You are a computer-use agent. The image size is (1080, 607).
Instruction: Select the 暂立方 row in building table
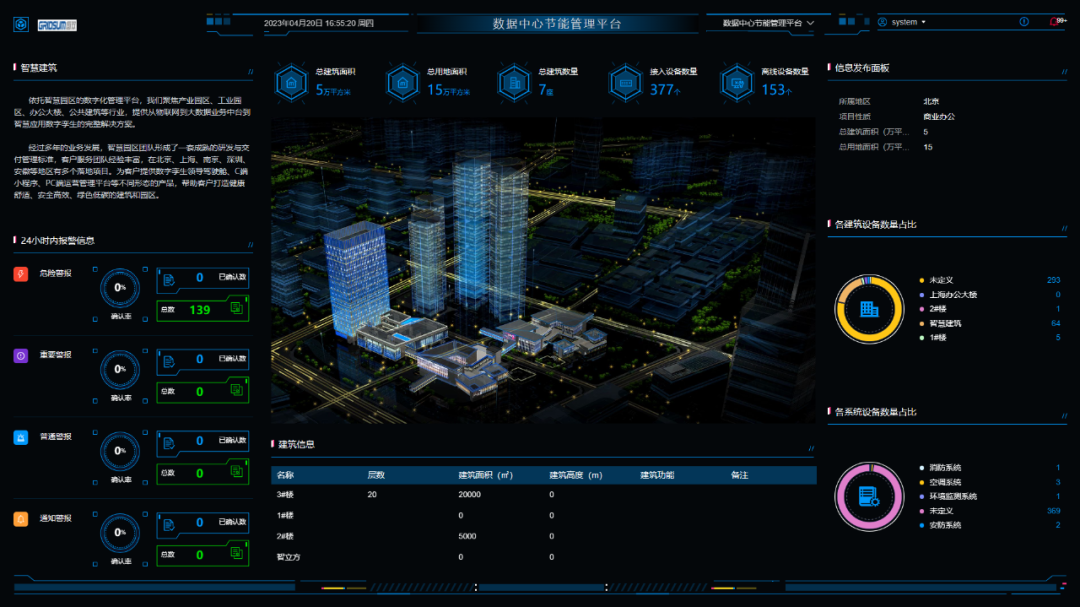click(x=543, y=557)
